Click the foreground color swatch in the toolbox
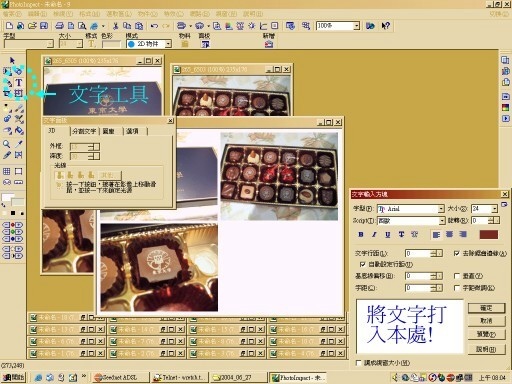The height and width of the screenshot is (384, 512). point(7,197)
